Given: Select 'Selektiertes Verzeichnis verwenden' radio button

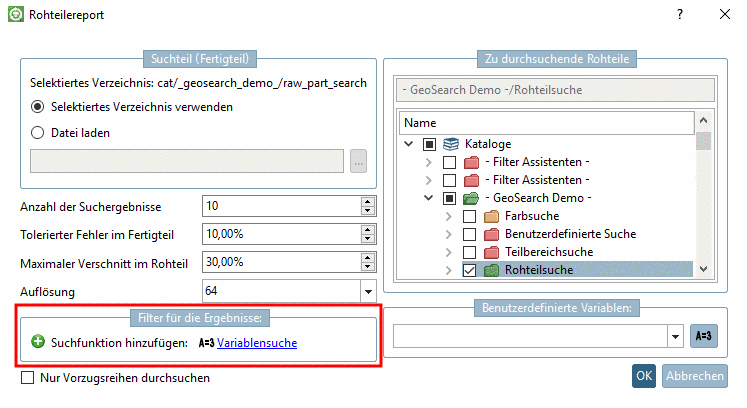Looking at the screenshot, I should point(38,107).
